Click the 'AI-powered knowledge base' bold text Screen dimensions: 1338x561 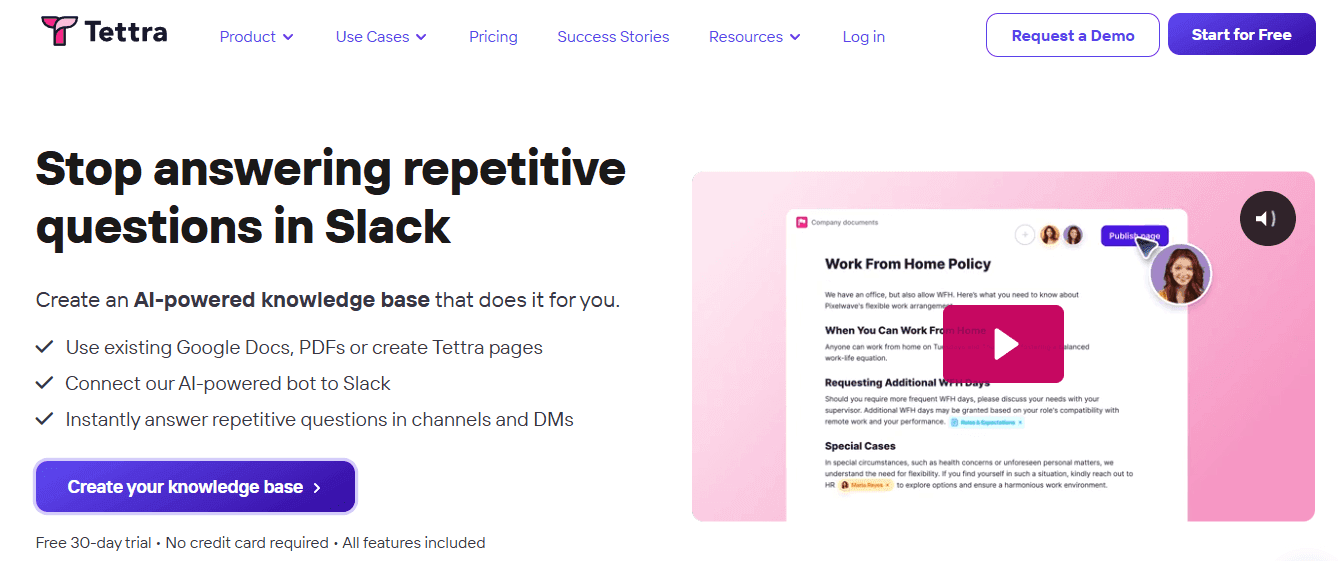point(282,299)
